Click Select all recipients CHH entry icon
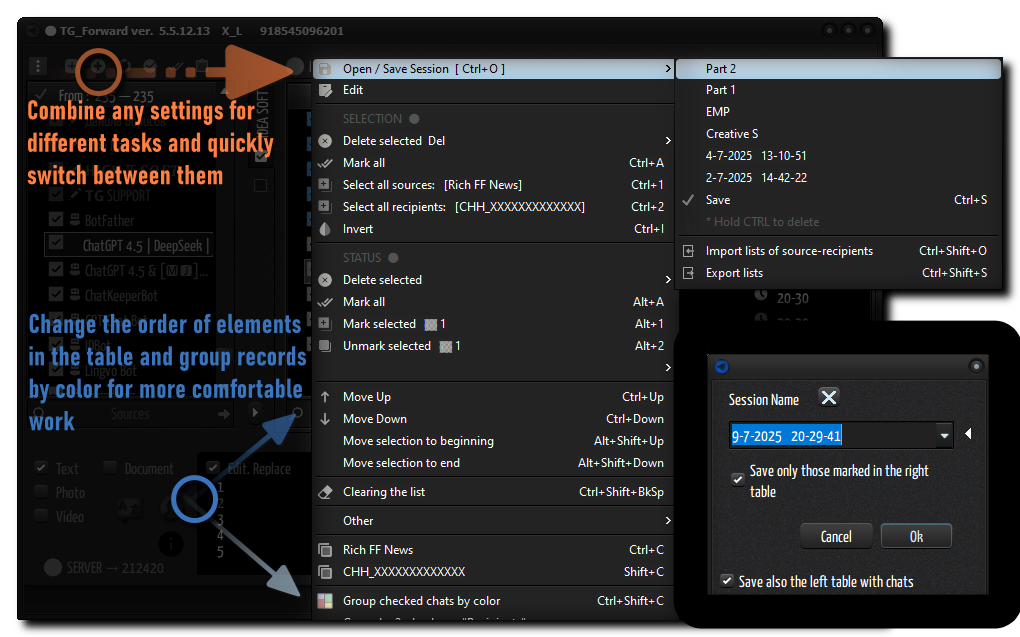The image size is (1020, 637). 324,207
